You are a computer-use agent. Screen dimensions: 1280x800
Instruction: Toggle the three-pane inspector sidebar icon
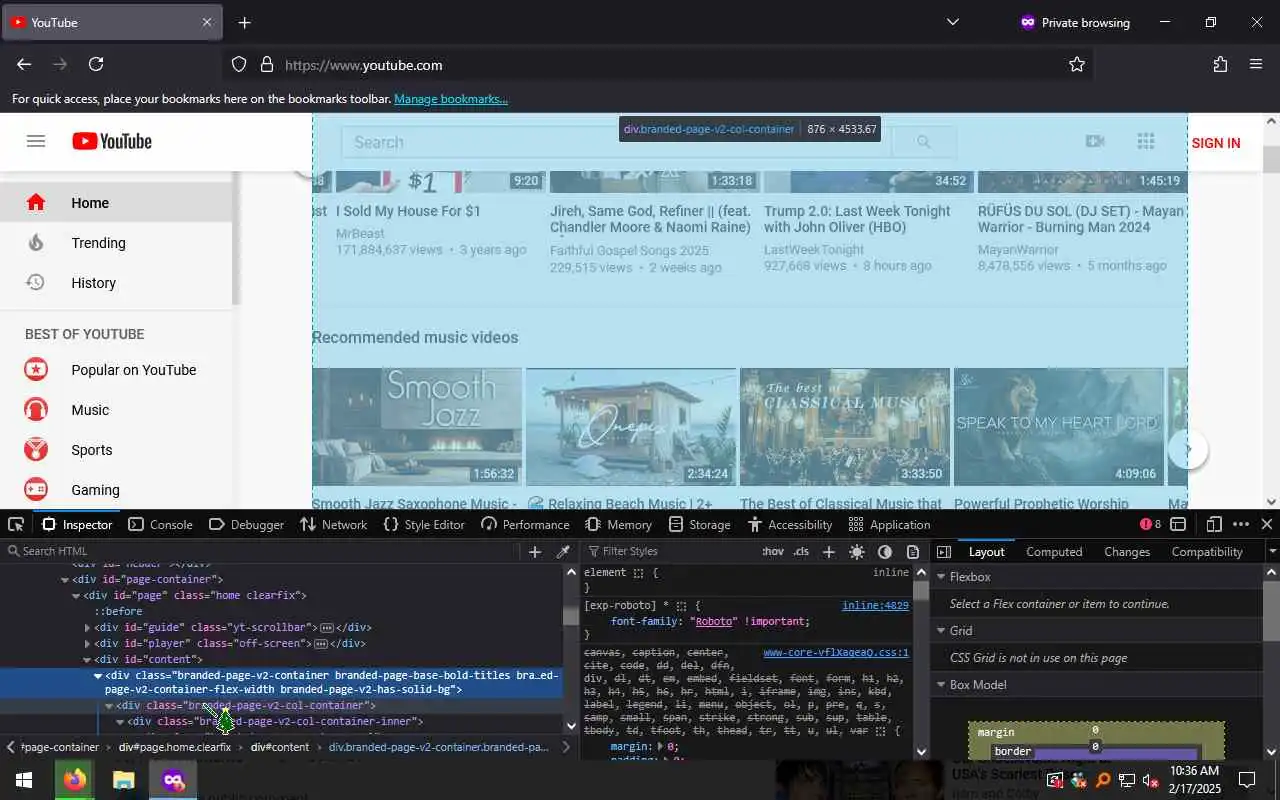pyautogui.click(x=944, y=551)
